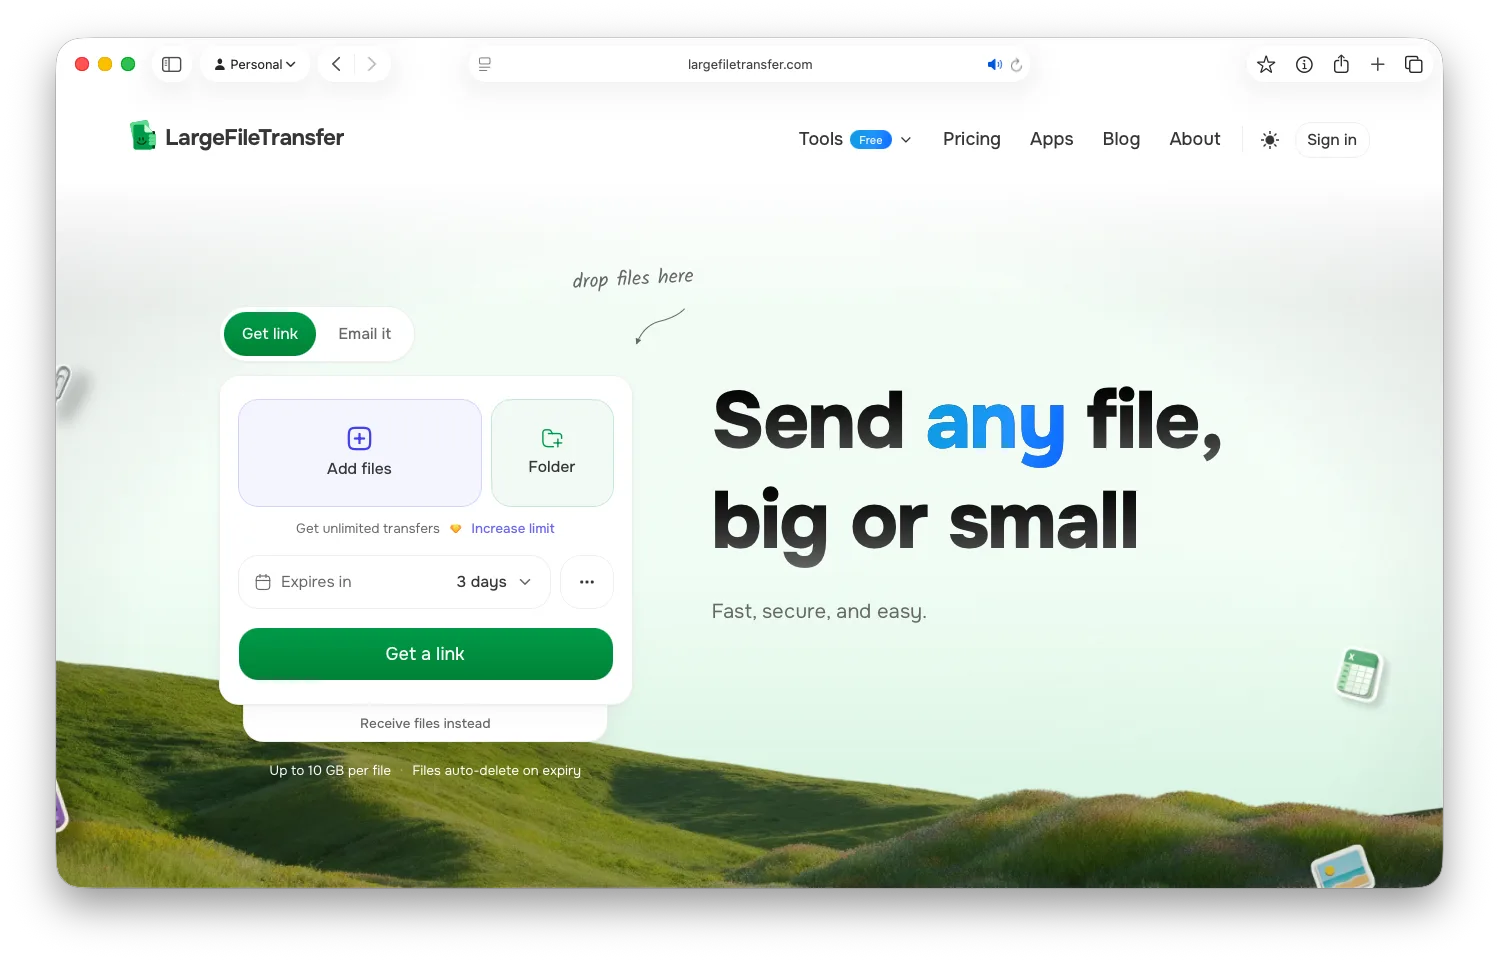
Task: Toggle the light/dark theme sun icon
Action: (1270, 140)
